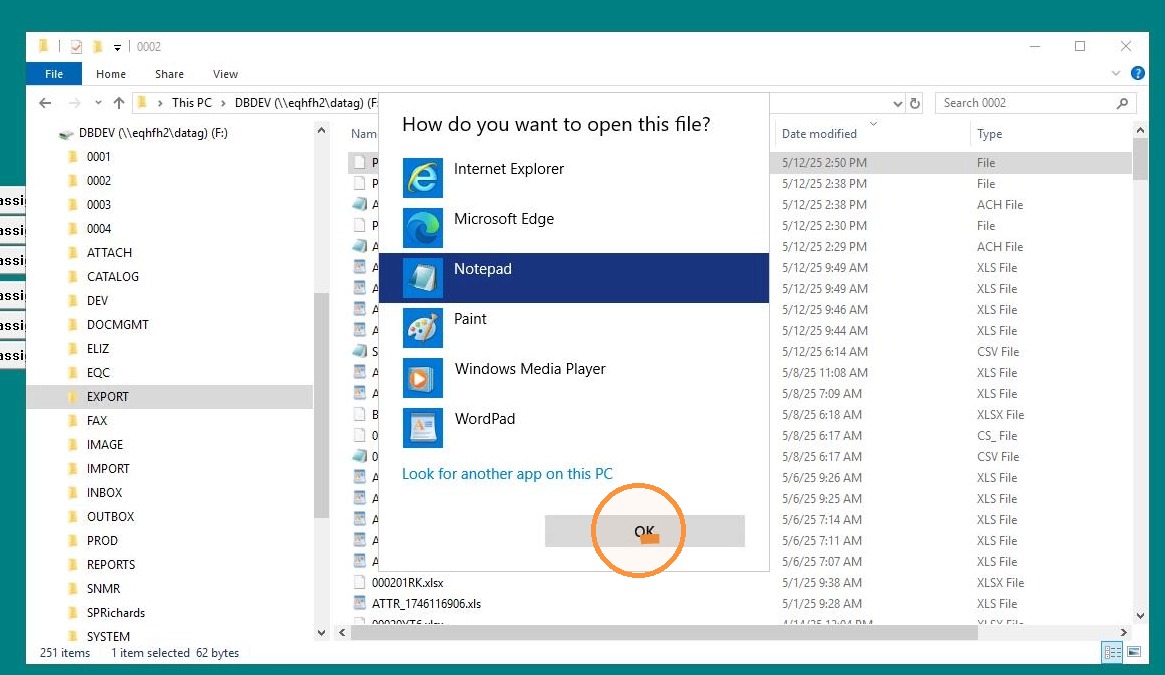Select the Microsoft Edge app icon
The width and height of the screenshot is (1165, 675).
click(x=423, y=227)
